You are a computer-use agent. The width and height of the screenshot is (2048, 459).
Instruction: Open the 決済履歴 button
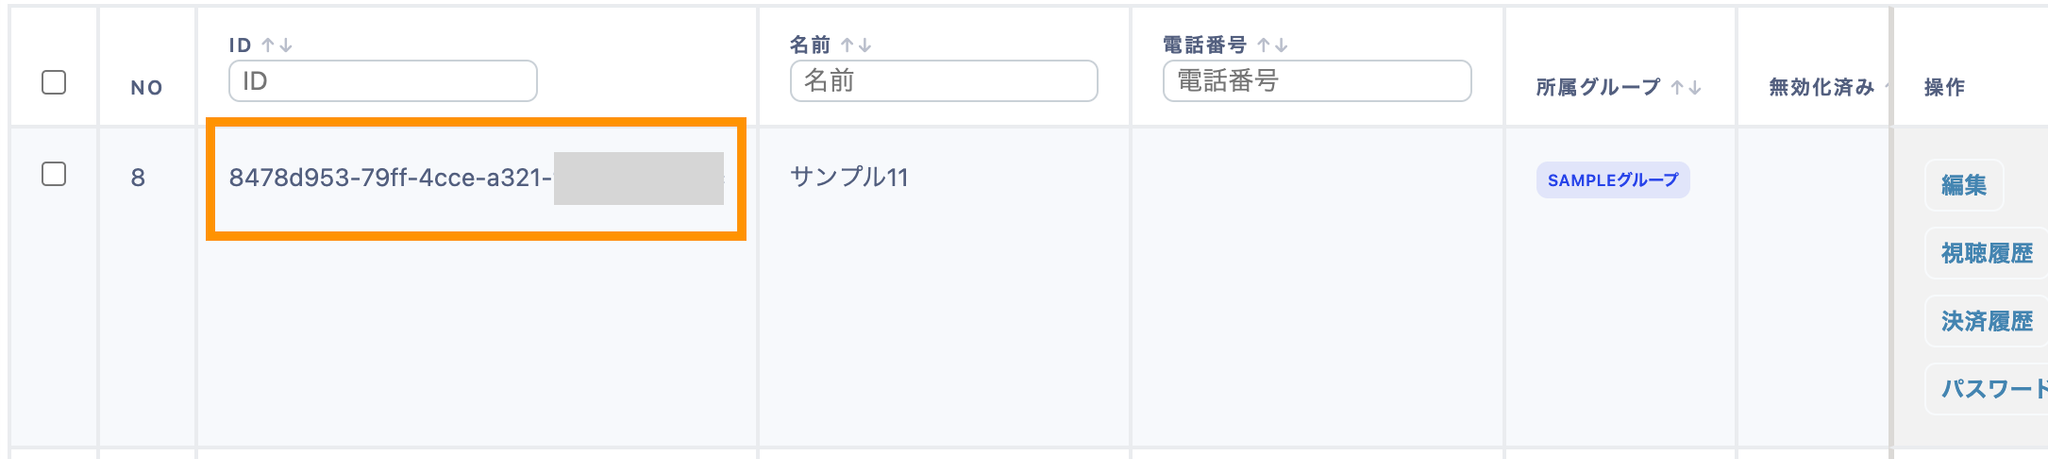pos(1986,321)
